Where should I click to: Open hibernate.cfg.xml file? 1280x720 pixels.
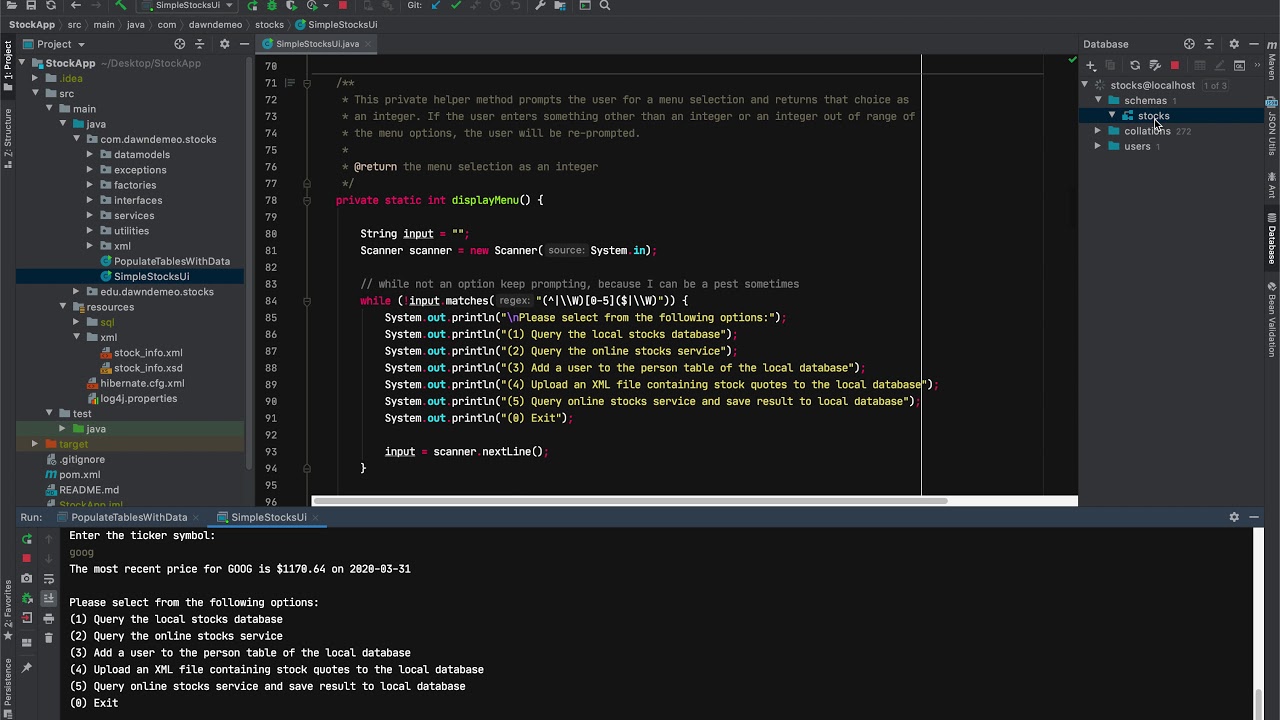[135, 383]
